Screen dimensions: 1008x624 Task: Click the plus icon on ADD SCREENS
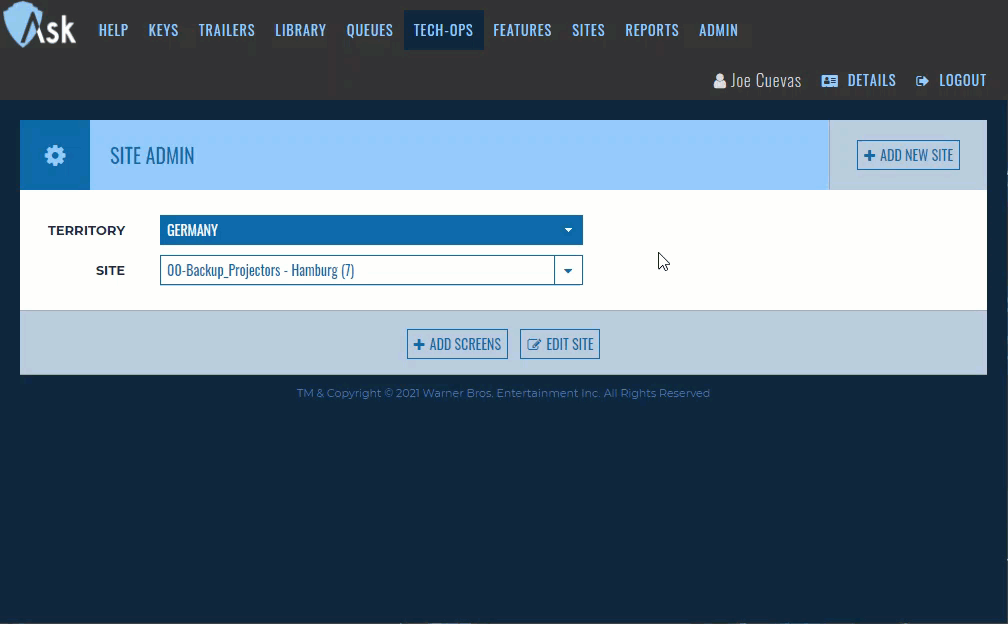[x=419, y=343]
